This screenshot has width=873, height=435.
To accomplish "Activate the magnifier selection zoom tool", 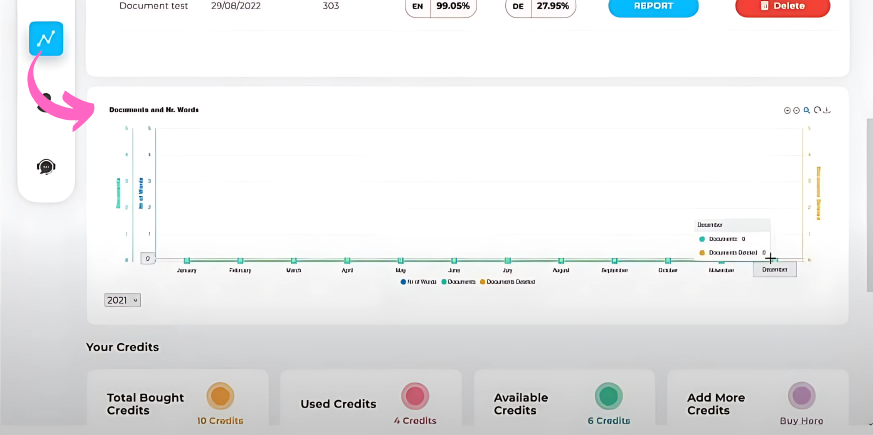I will pyautogui.click(x=807, y=110).
